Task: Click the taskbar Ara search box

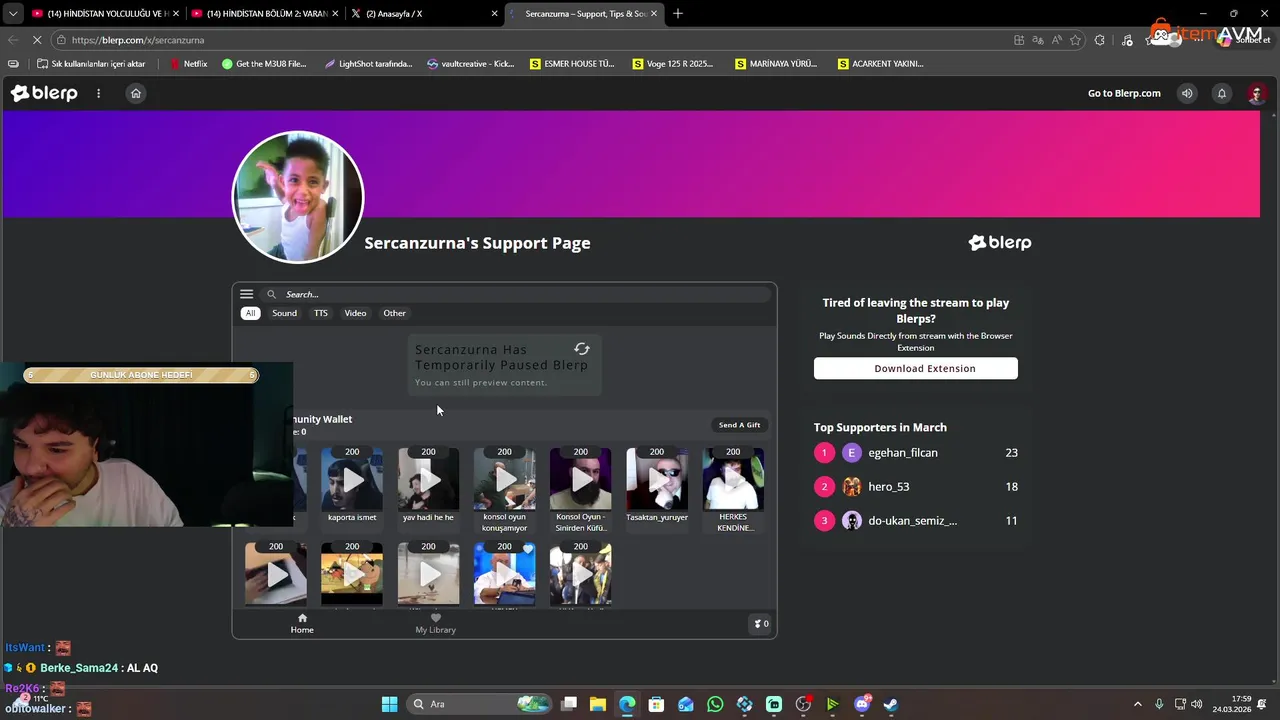Action: pyautogui.click(x=480, y=704)
